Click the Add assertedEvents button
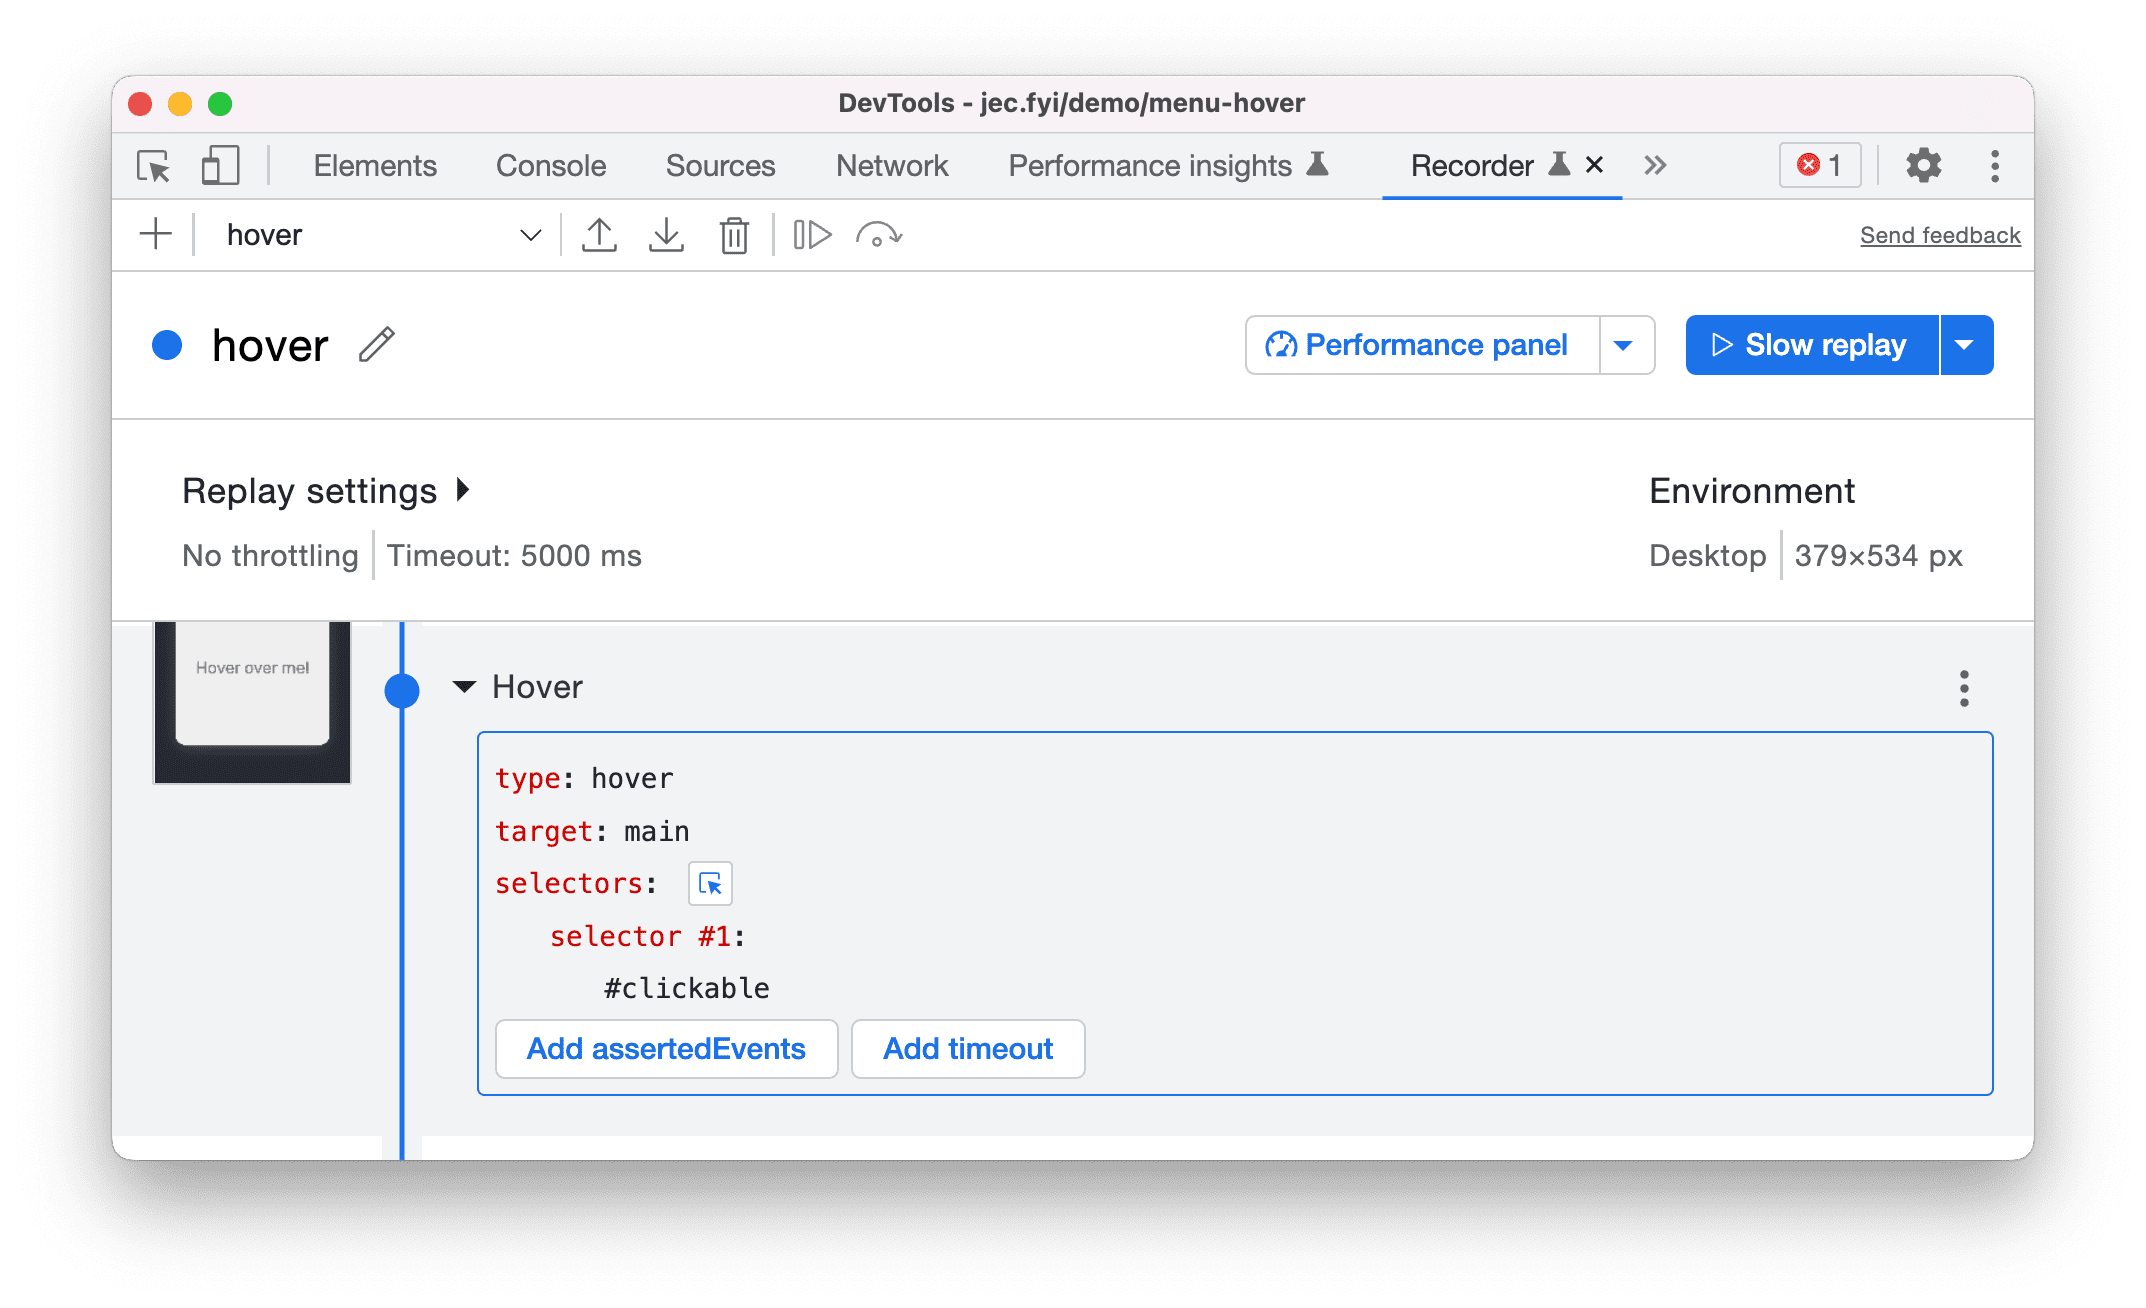Screen dimensions: 2146x1308 [x=665, y=1050]
